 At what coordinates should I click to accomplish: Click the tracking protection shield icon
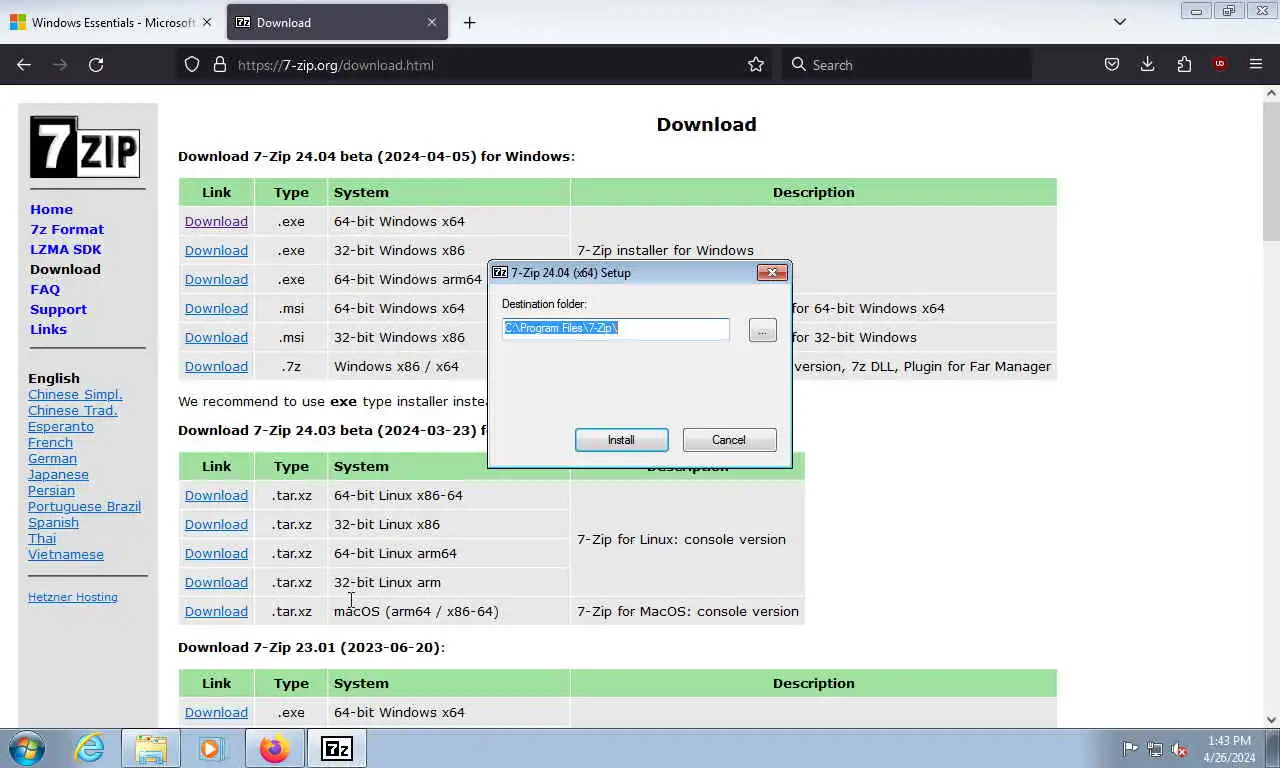(192, 64)
